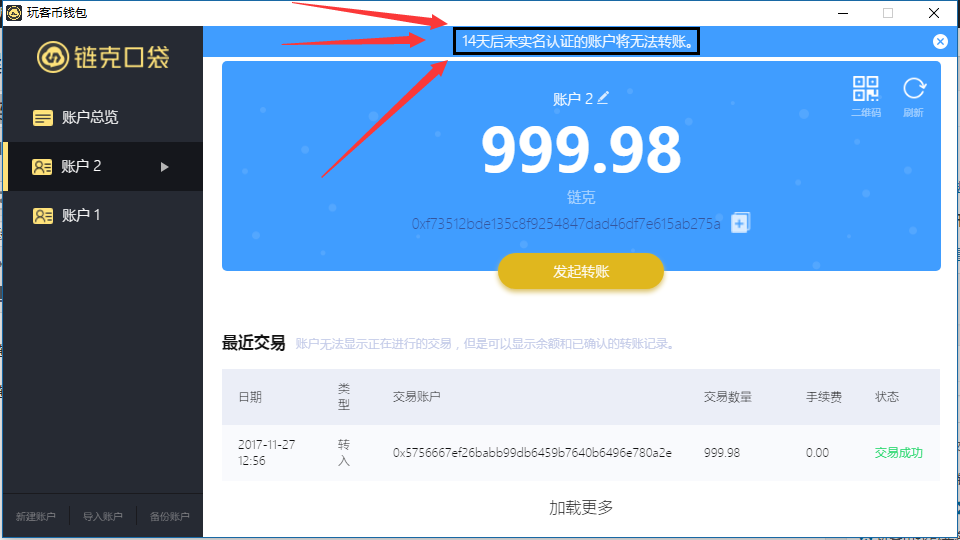Click the 账户 1 card icon in the sidebar
Image resolution: width=960 pixels, height=540 pixels.
click(x=42, y=216)
